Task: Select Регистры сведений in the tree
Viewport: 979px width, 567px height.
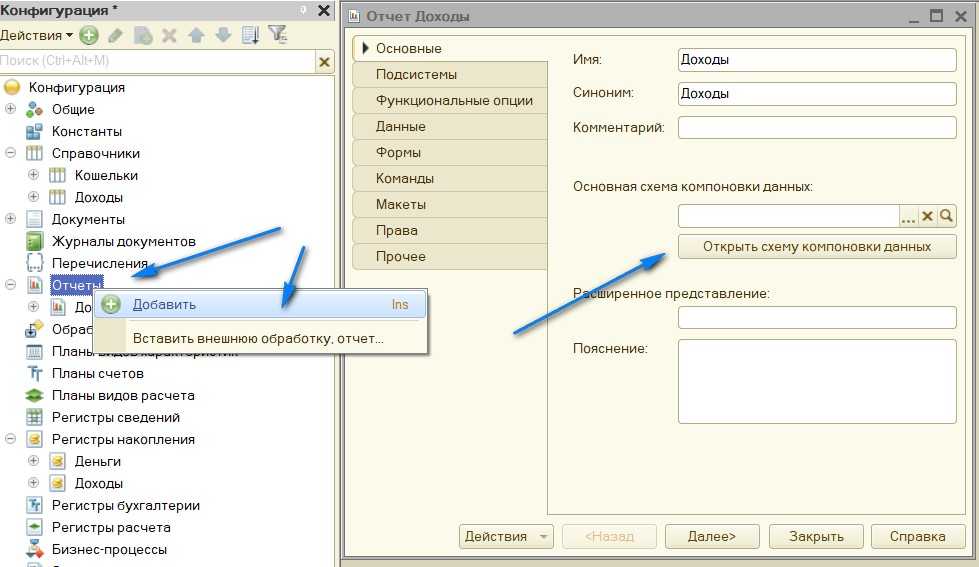Action: pos(116,417)
